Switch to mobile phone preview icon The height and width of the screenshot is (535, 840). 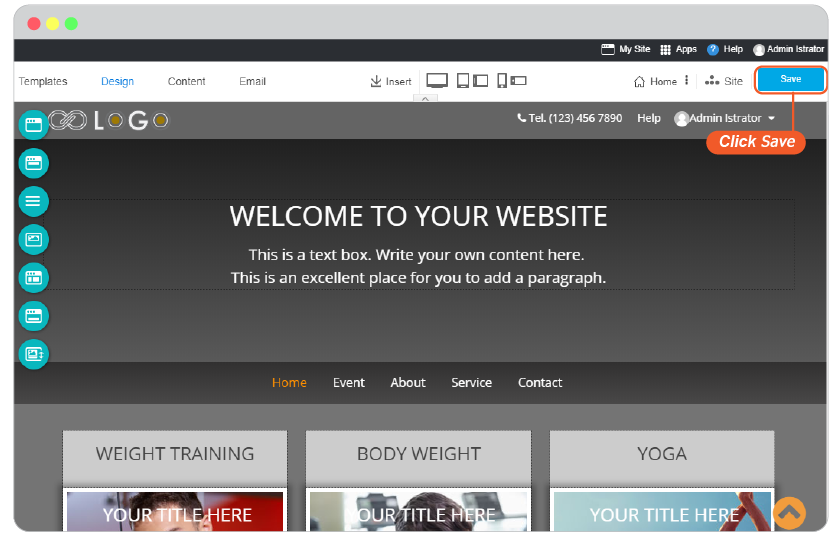(x=501, y=81)
